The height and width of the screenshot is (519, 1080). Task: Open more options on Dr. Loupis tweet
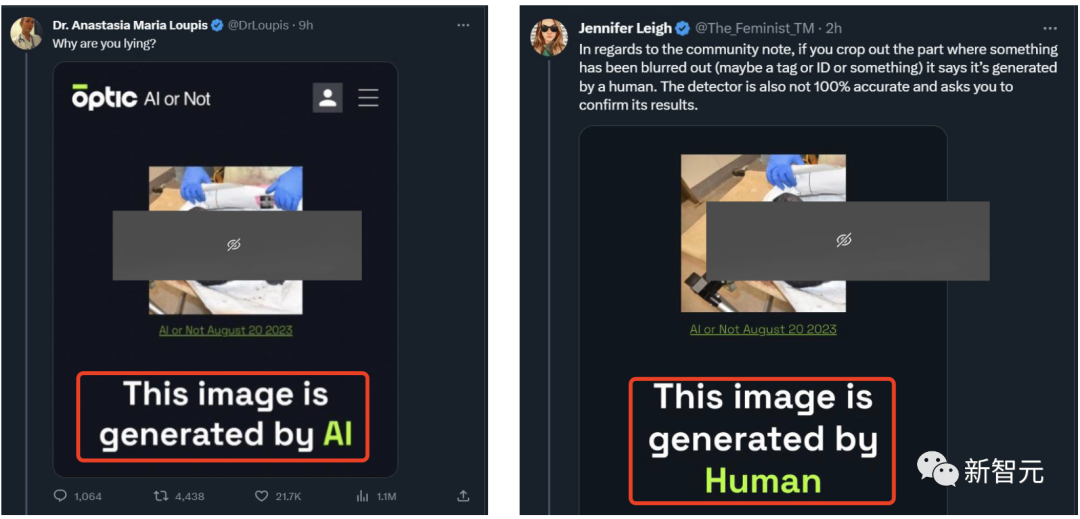click(462, 25)
